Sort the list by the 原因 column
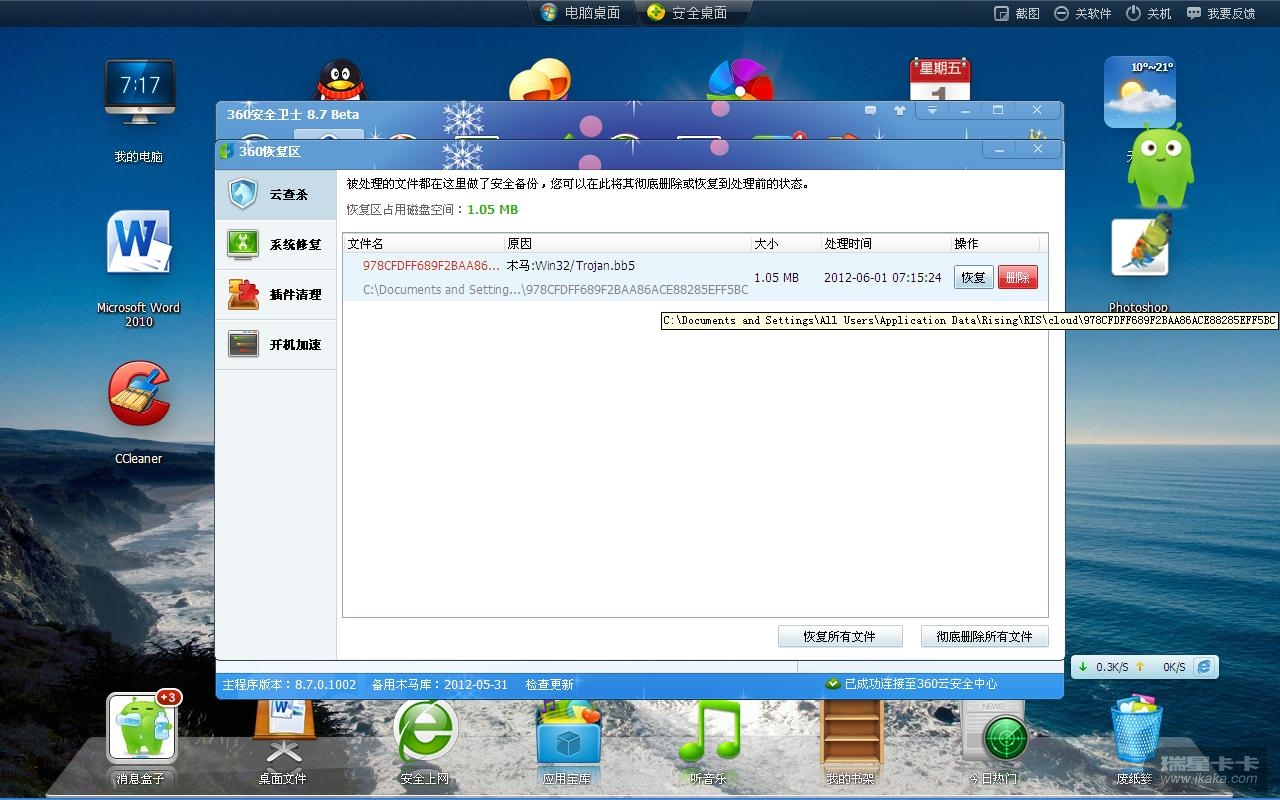This screenshot has height=800, width=1280. pos(627,243)
